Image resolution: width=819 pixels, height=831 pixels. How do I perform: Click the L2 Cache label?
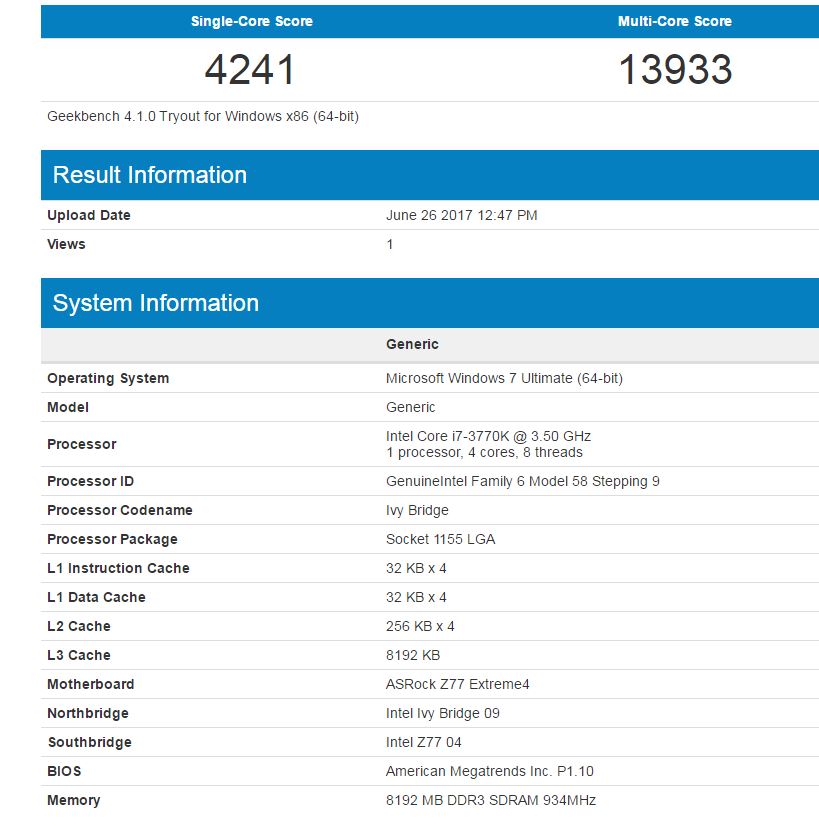pyautogui.click(x=79, y=626)
